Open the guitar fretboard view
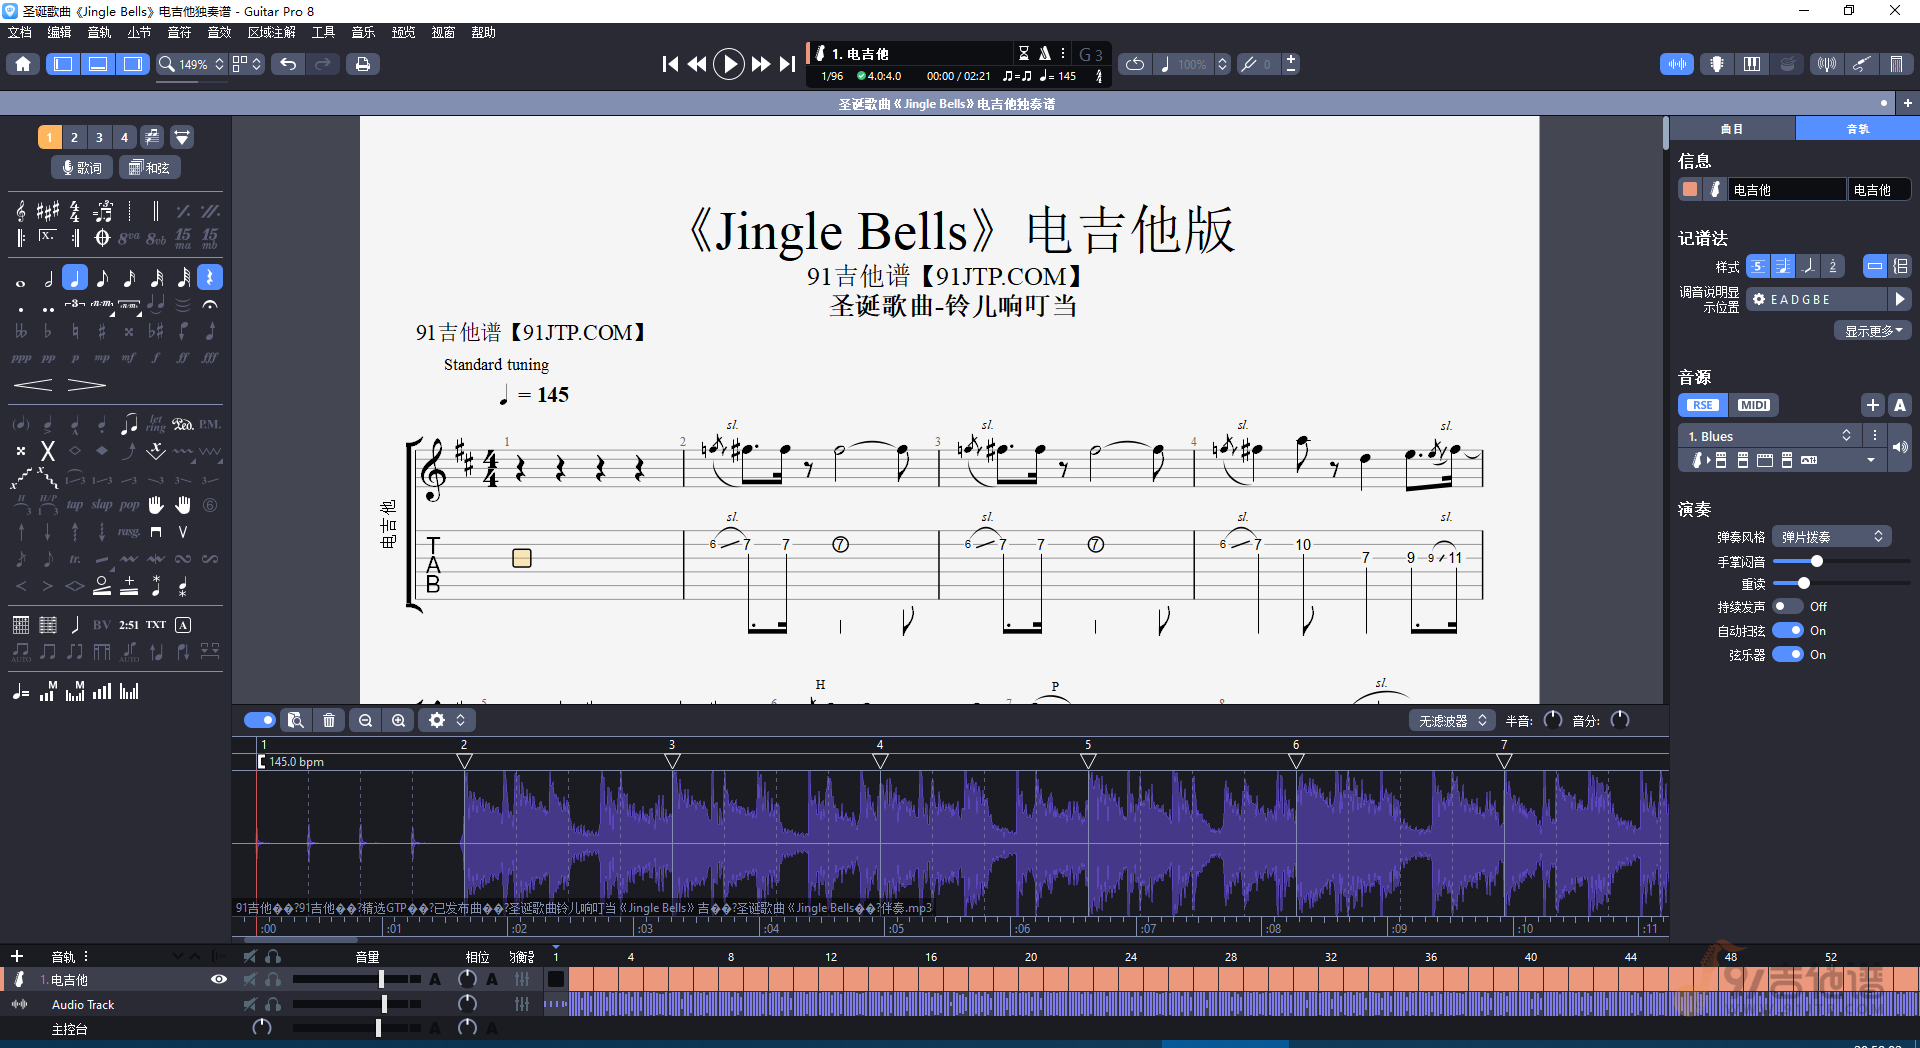 (1717, 64)
